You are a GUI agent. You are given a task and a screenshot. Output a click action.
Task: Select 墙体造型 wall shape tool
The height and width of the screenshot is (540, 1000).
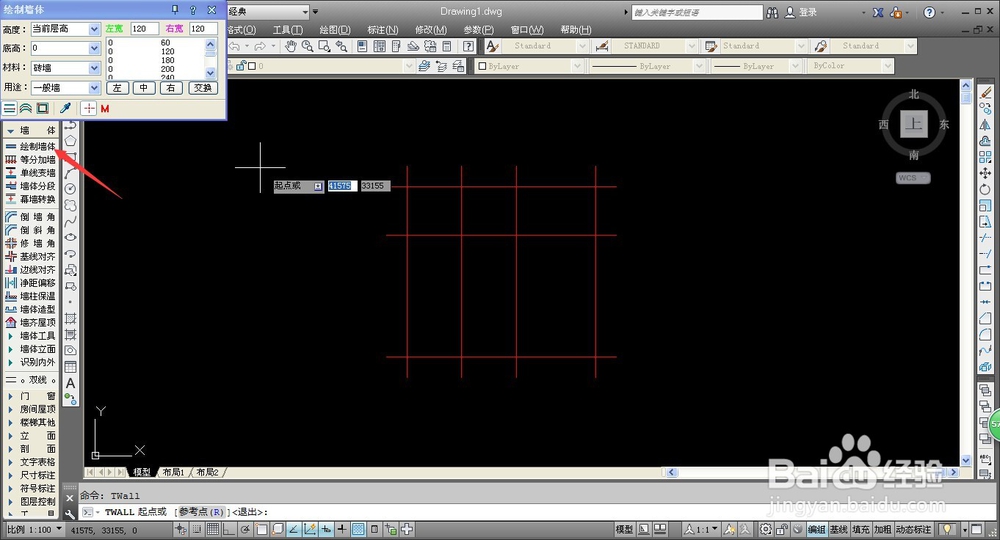point(31,309)
